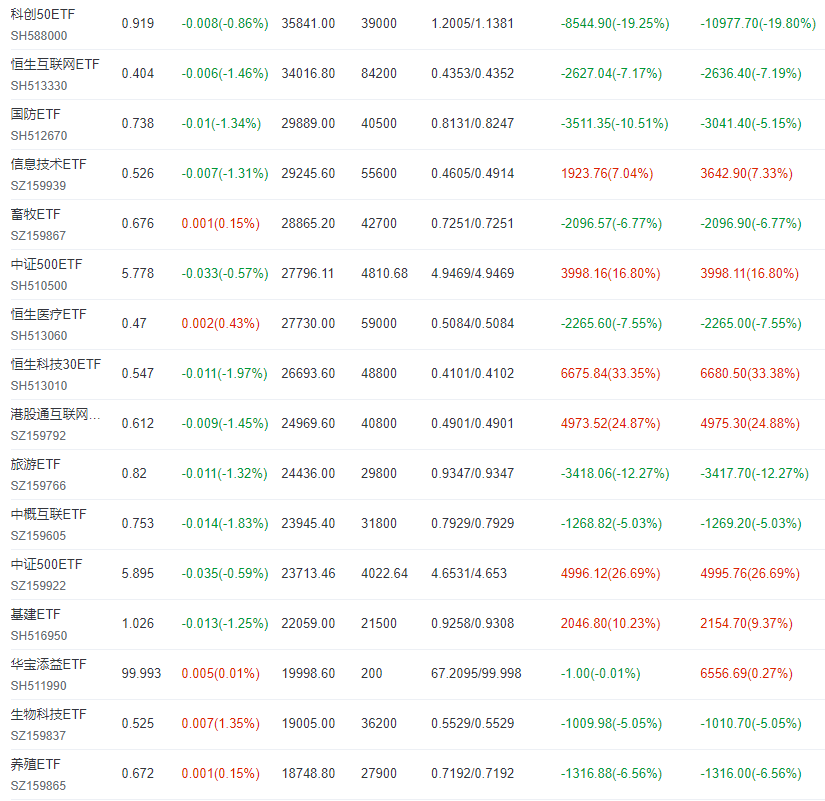Select 畜牧ETF change 0.001(0.15%) at price 0.676
This screenshot has height=801, width=825.
220,224
